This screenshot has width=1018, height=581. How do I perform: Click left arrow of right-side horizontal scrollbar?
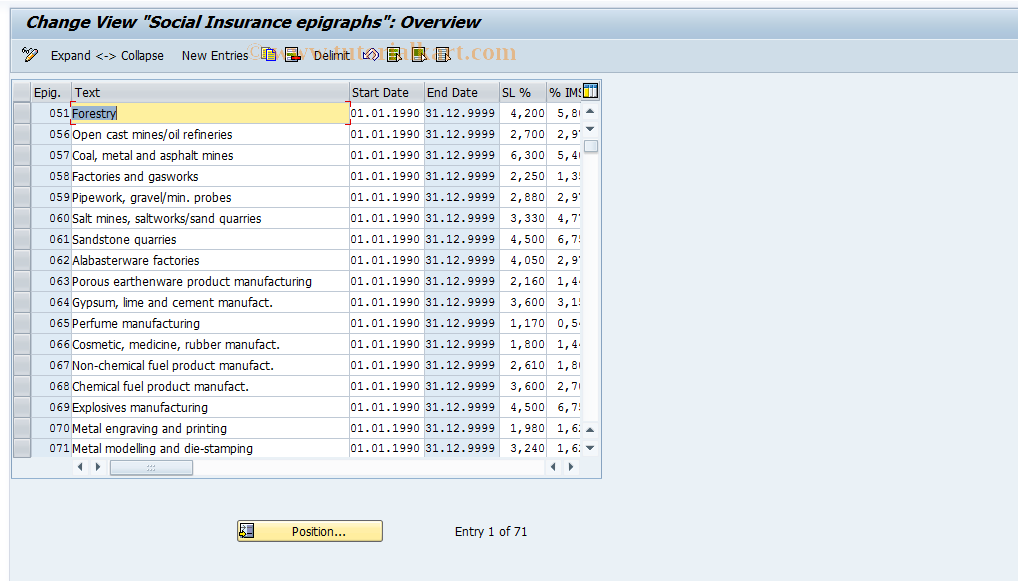pos(553,467)
